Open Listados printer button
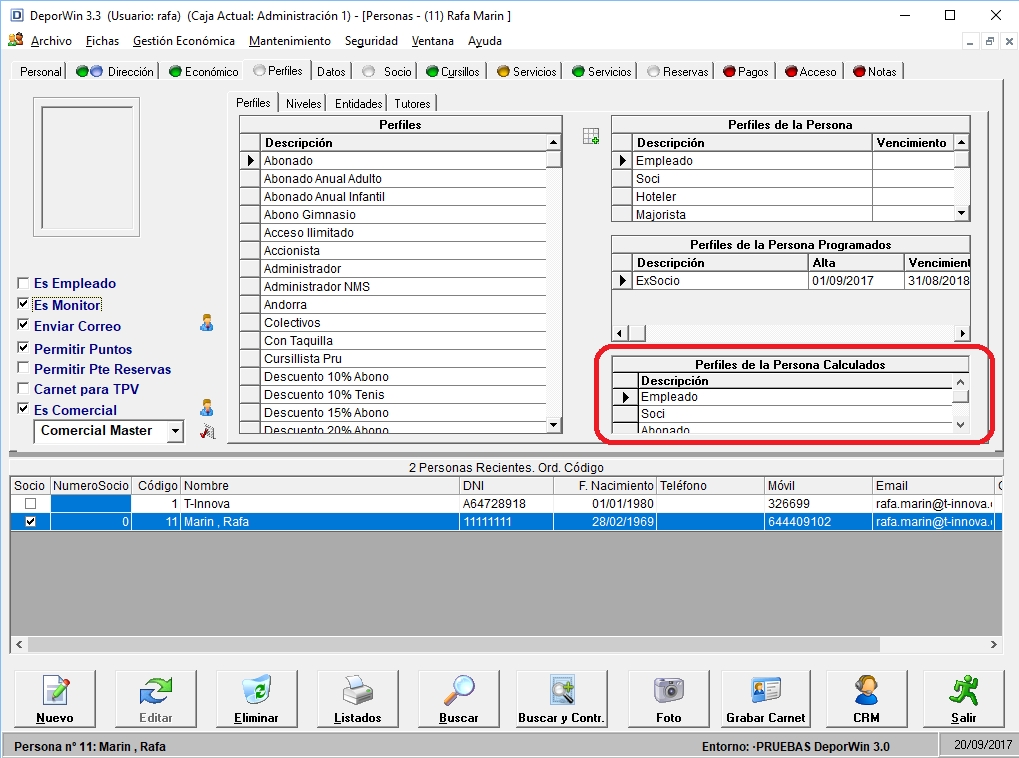1019x758 pixels. 357,698
